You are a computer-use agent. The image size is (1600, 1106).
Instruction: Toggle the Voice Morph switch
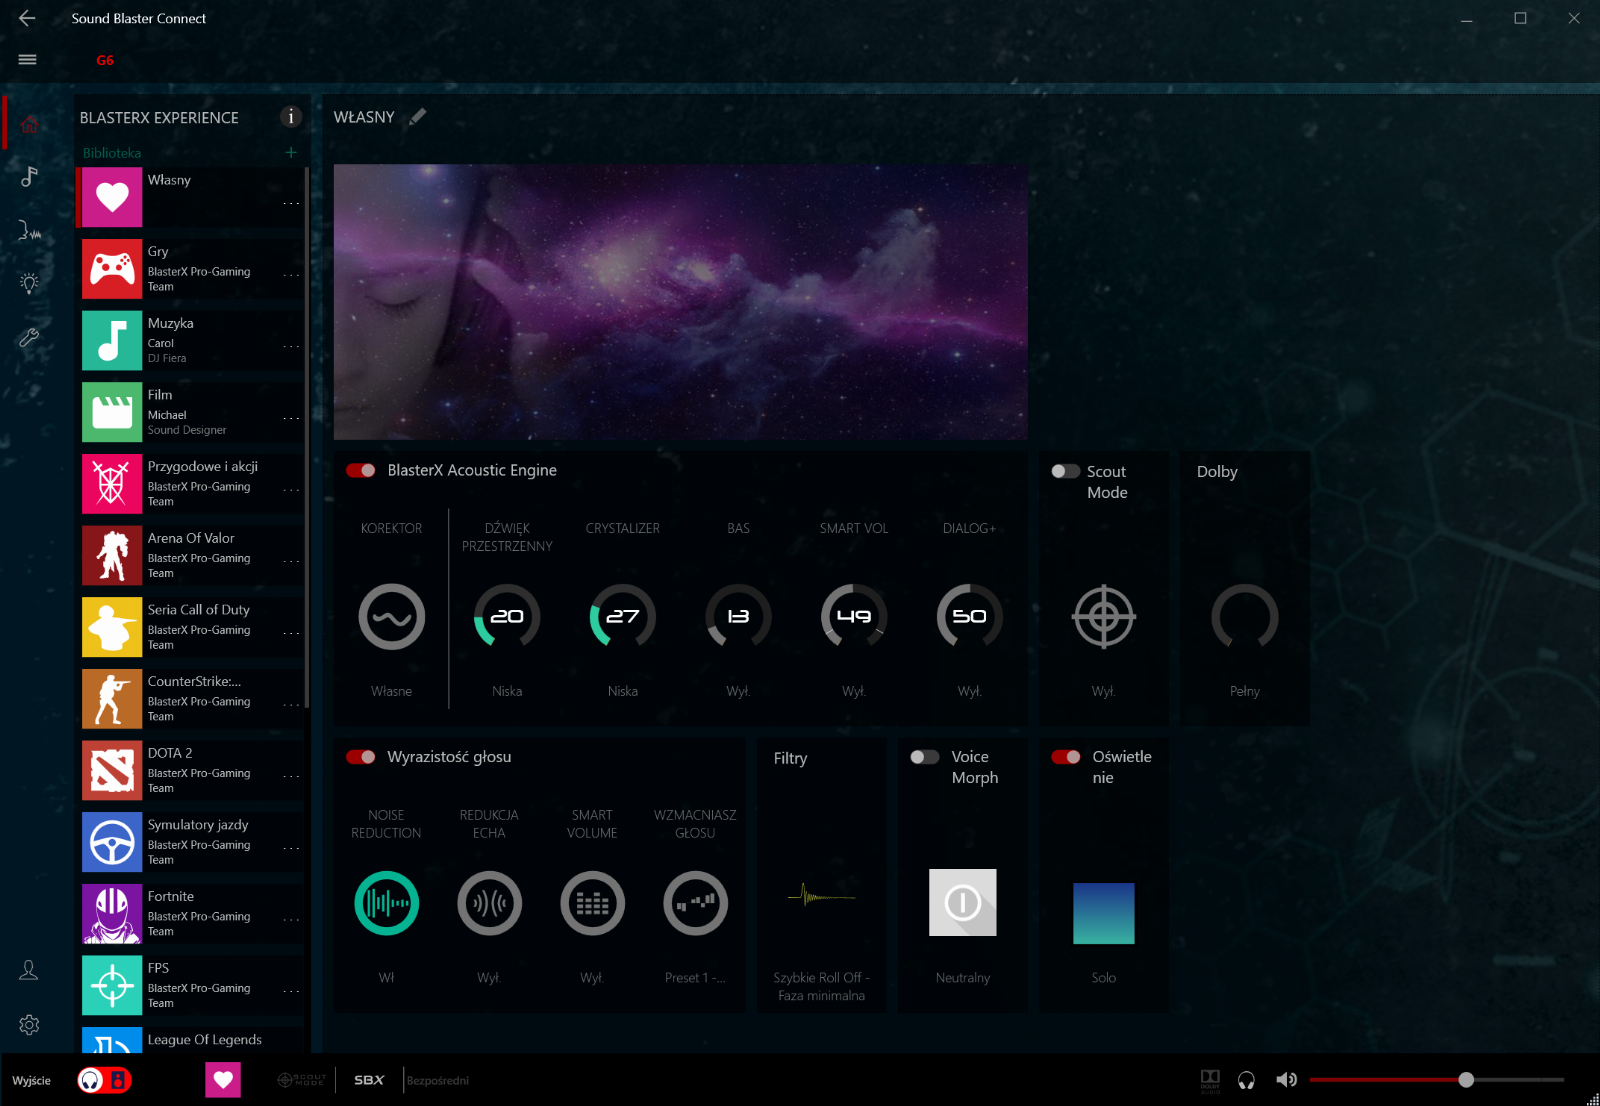point(924,757)
